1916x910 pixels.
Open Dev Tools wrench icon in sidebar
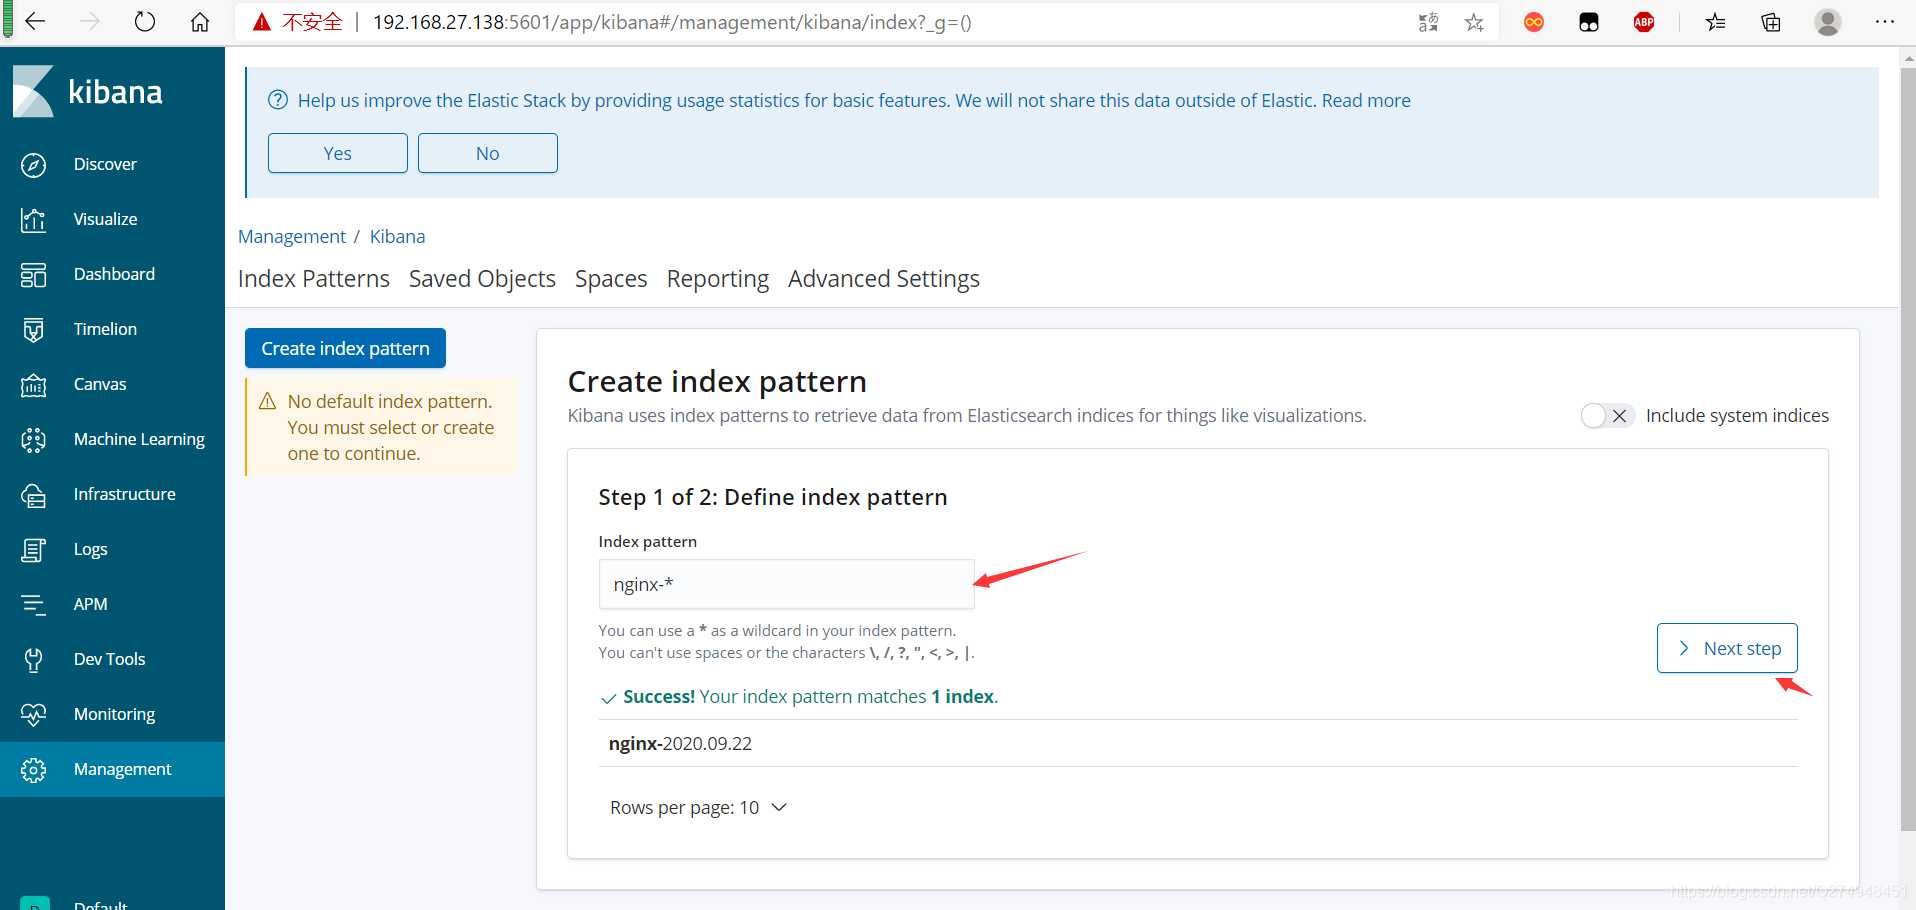[x=34, y=660]
